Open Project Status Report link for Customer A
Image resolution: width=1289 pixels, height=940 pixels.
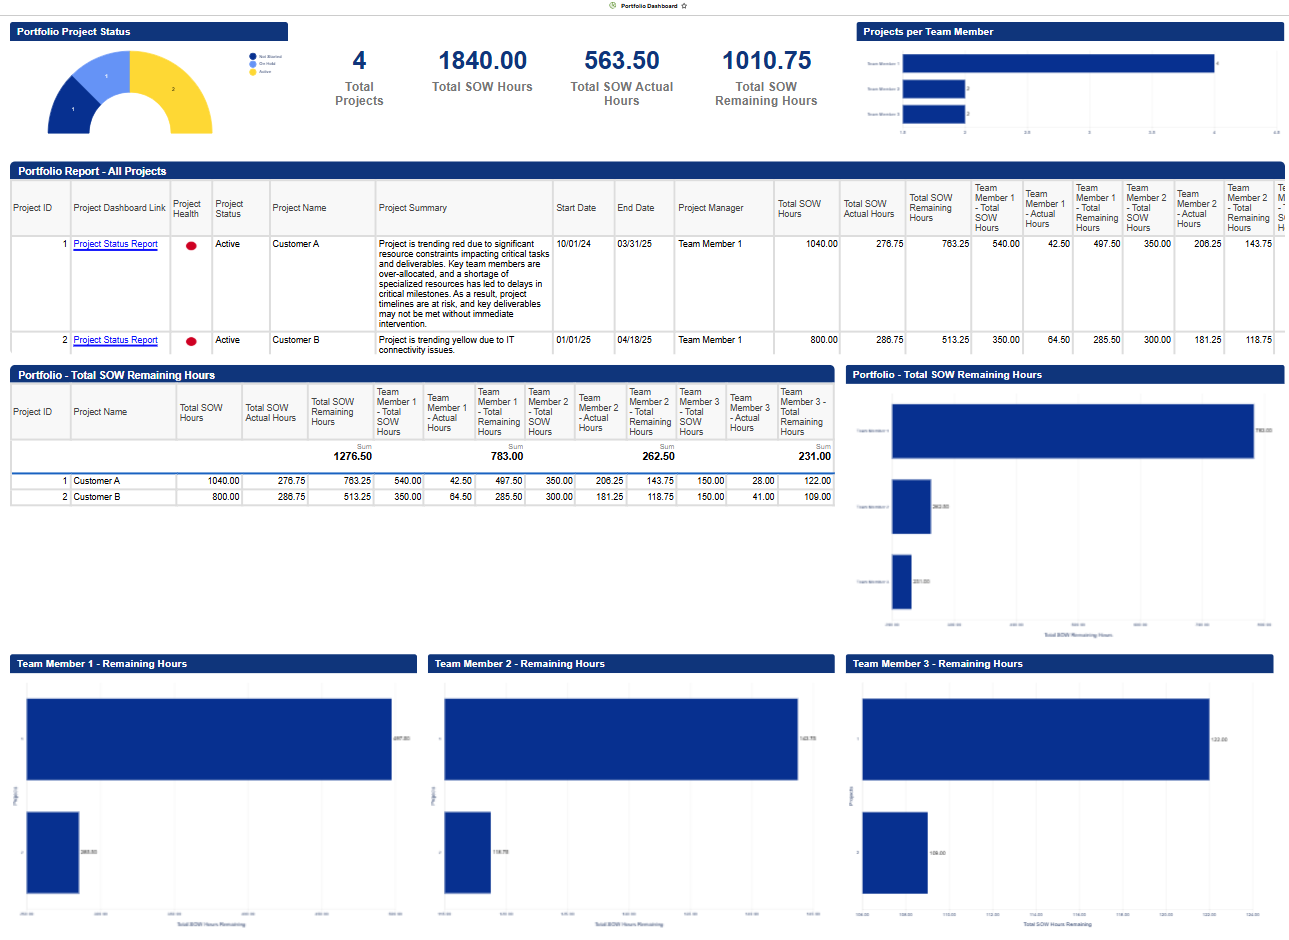pyautogui.click(x=115, y=244)
